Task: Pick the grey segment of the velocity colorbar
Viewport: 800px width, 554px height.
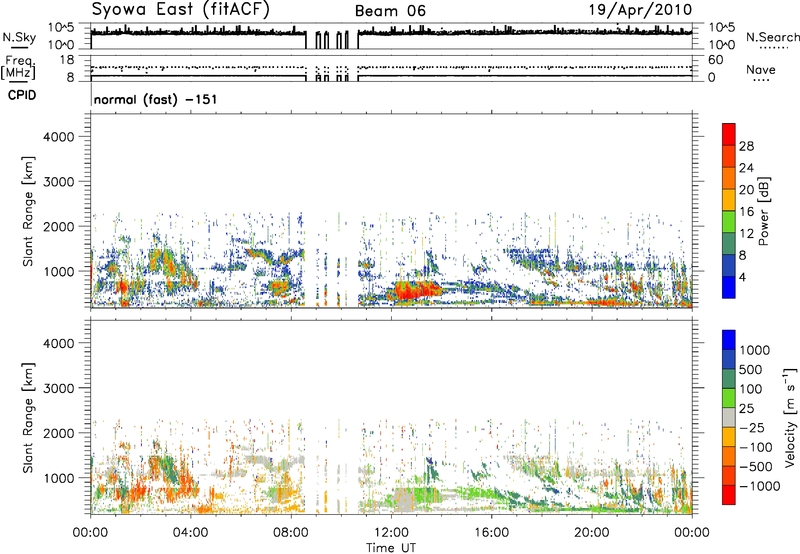Action: 729,417
